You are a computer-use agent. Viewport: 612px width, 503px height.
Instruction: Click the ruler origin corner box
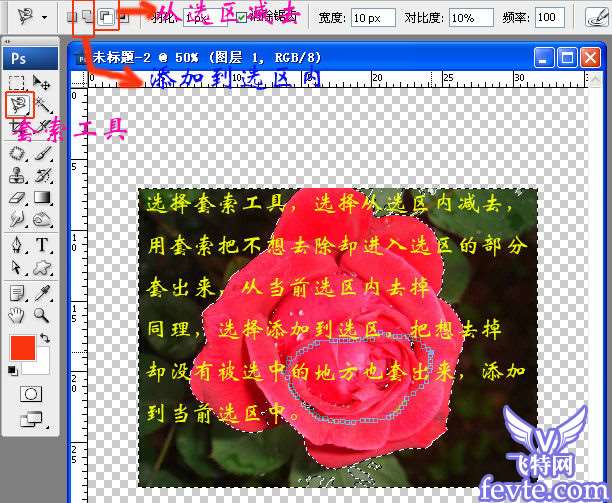pos(79,79)
